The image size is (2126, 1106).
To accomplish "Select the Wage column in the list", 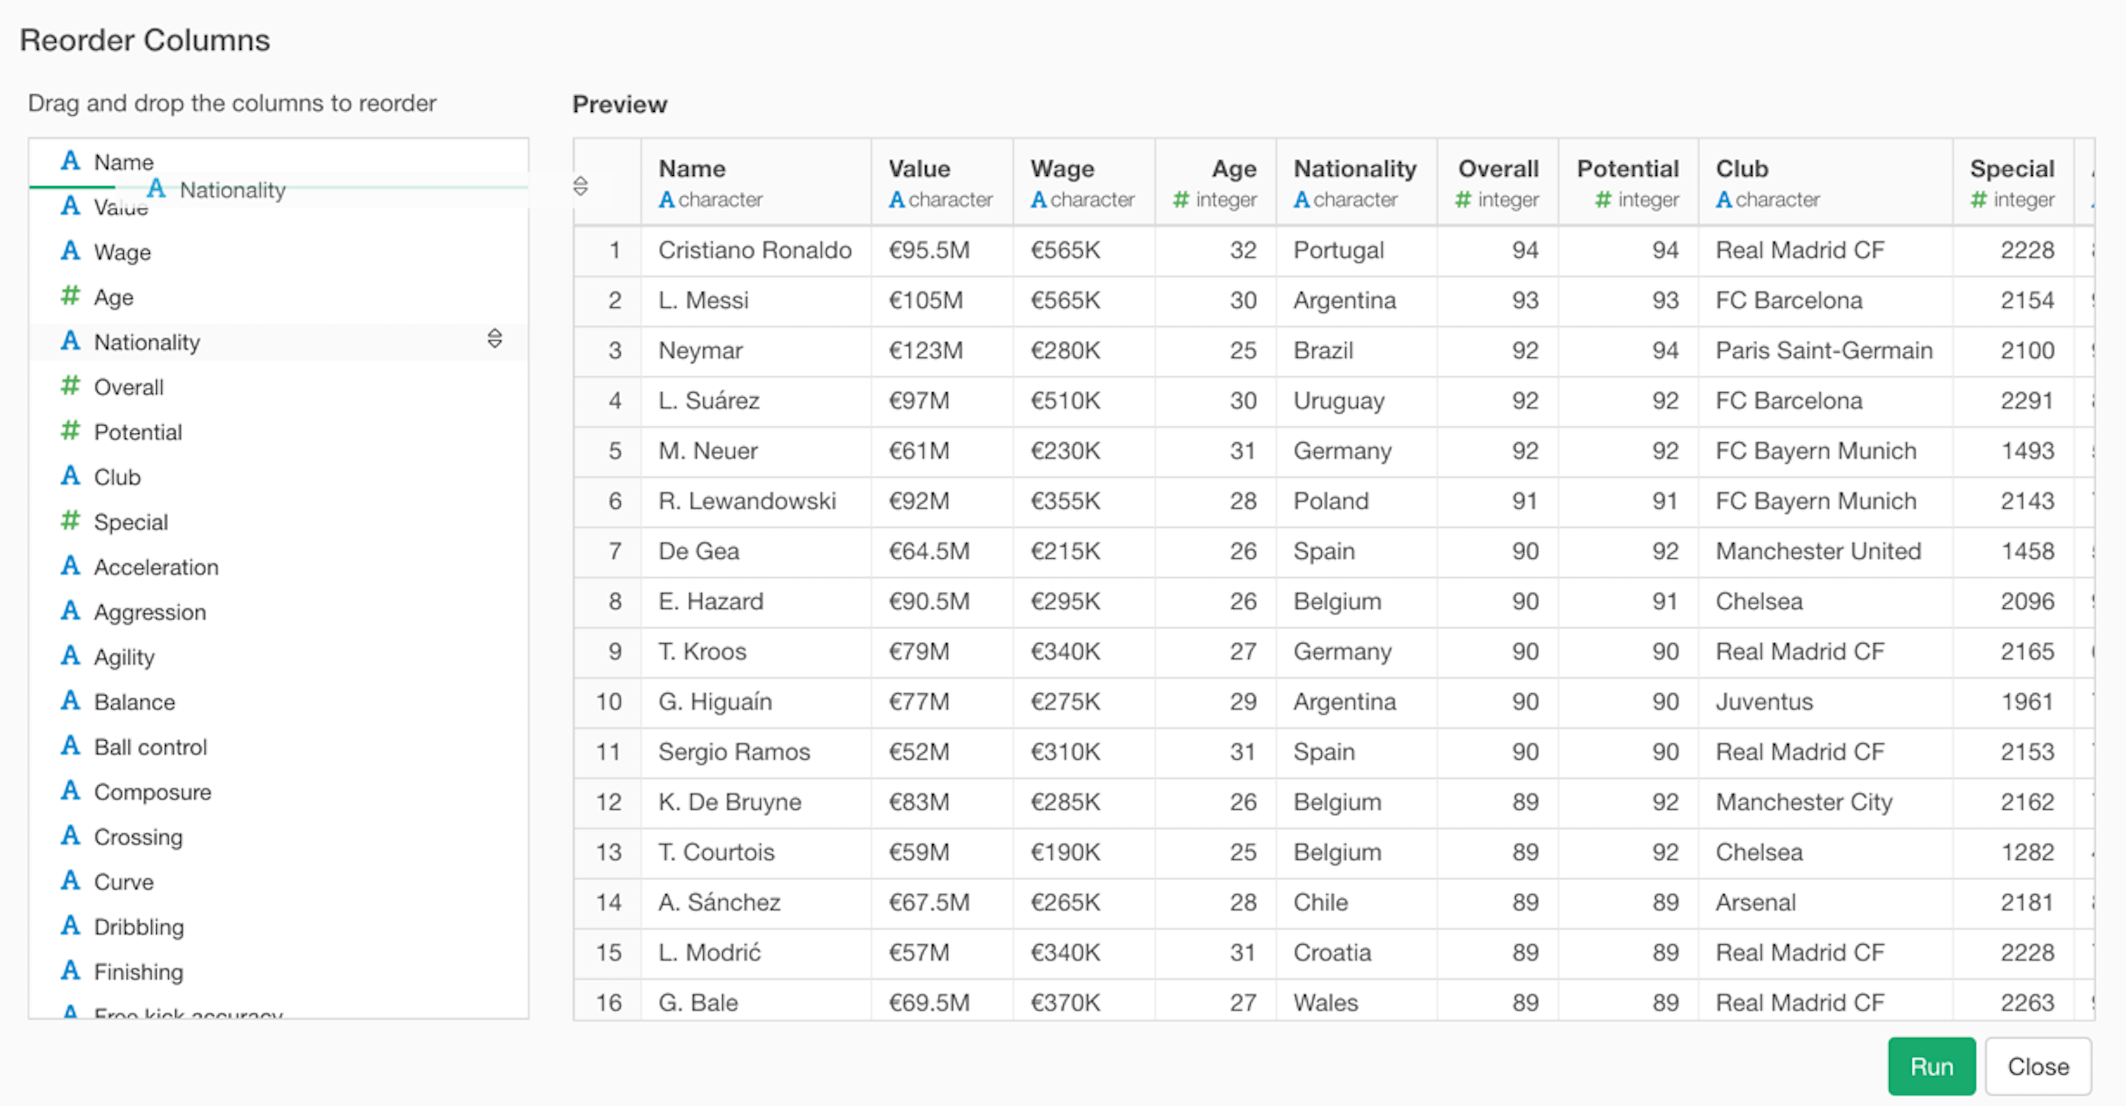I will point(279,252).
